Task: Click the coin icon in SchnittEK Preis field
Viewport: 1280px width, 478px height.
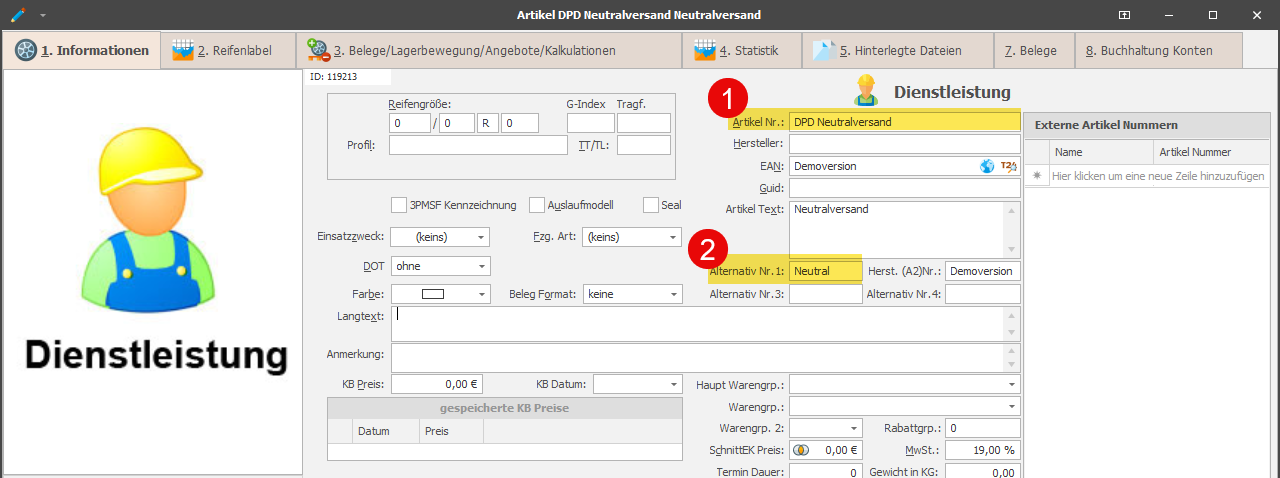Action: [x=800, y=450]
